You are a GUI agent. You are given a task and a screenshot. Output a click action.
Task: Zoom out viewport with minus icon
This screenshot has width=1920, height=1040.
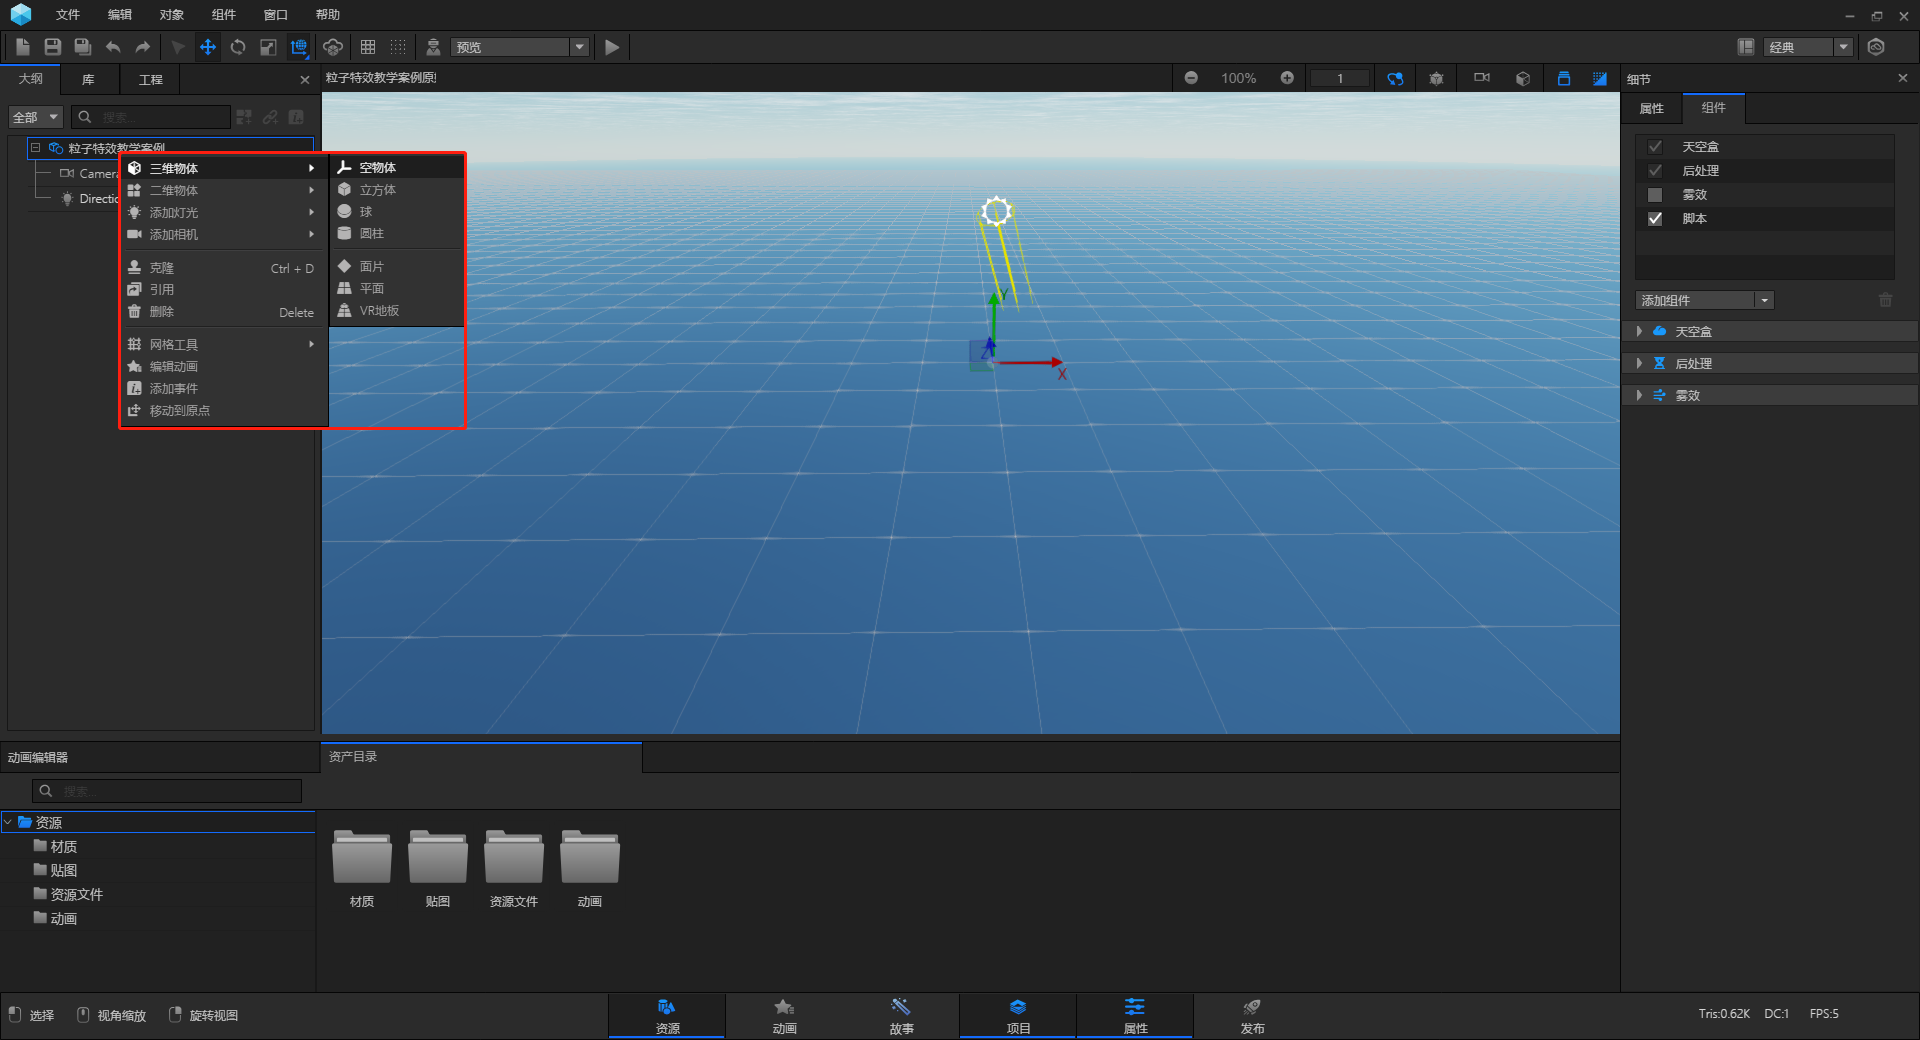(1191, 78)
